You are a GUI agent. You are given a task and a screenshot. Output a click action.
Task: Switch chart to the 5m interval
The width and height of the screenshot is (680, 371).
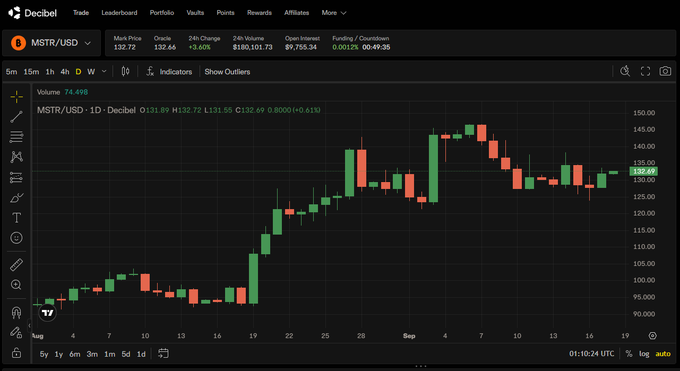(12, 72)
